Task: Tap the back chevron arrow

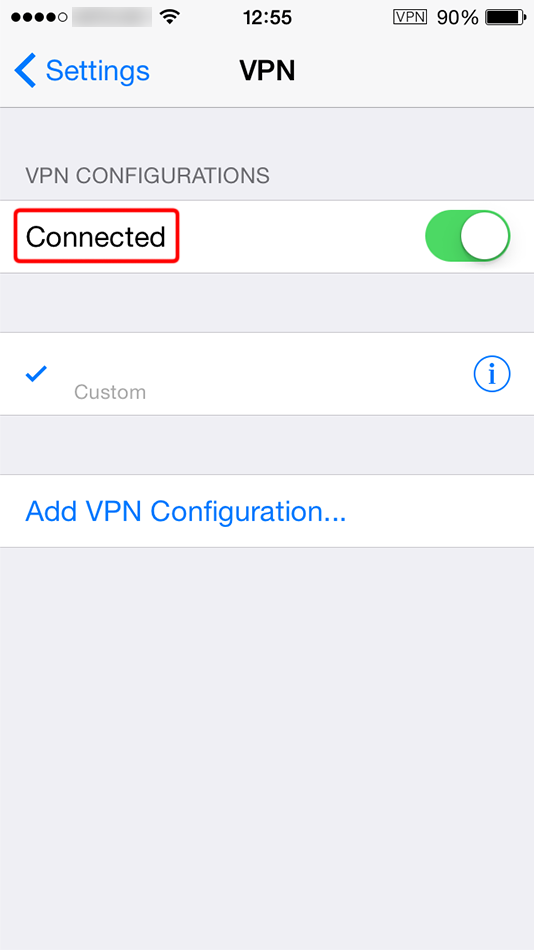Action: click(x=25, y=70)
